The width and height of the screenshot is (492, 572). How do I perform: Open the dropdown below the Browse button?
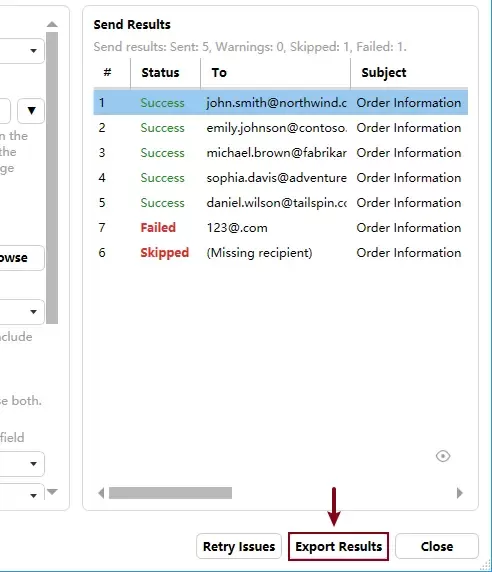33,312
